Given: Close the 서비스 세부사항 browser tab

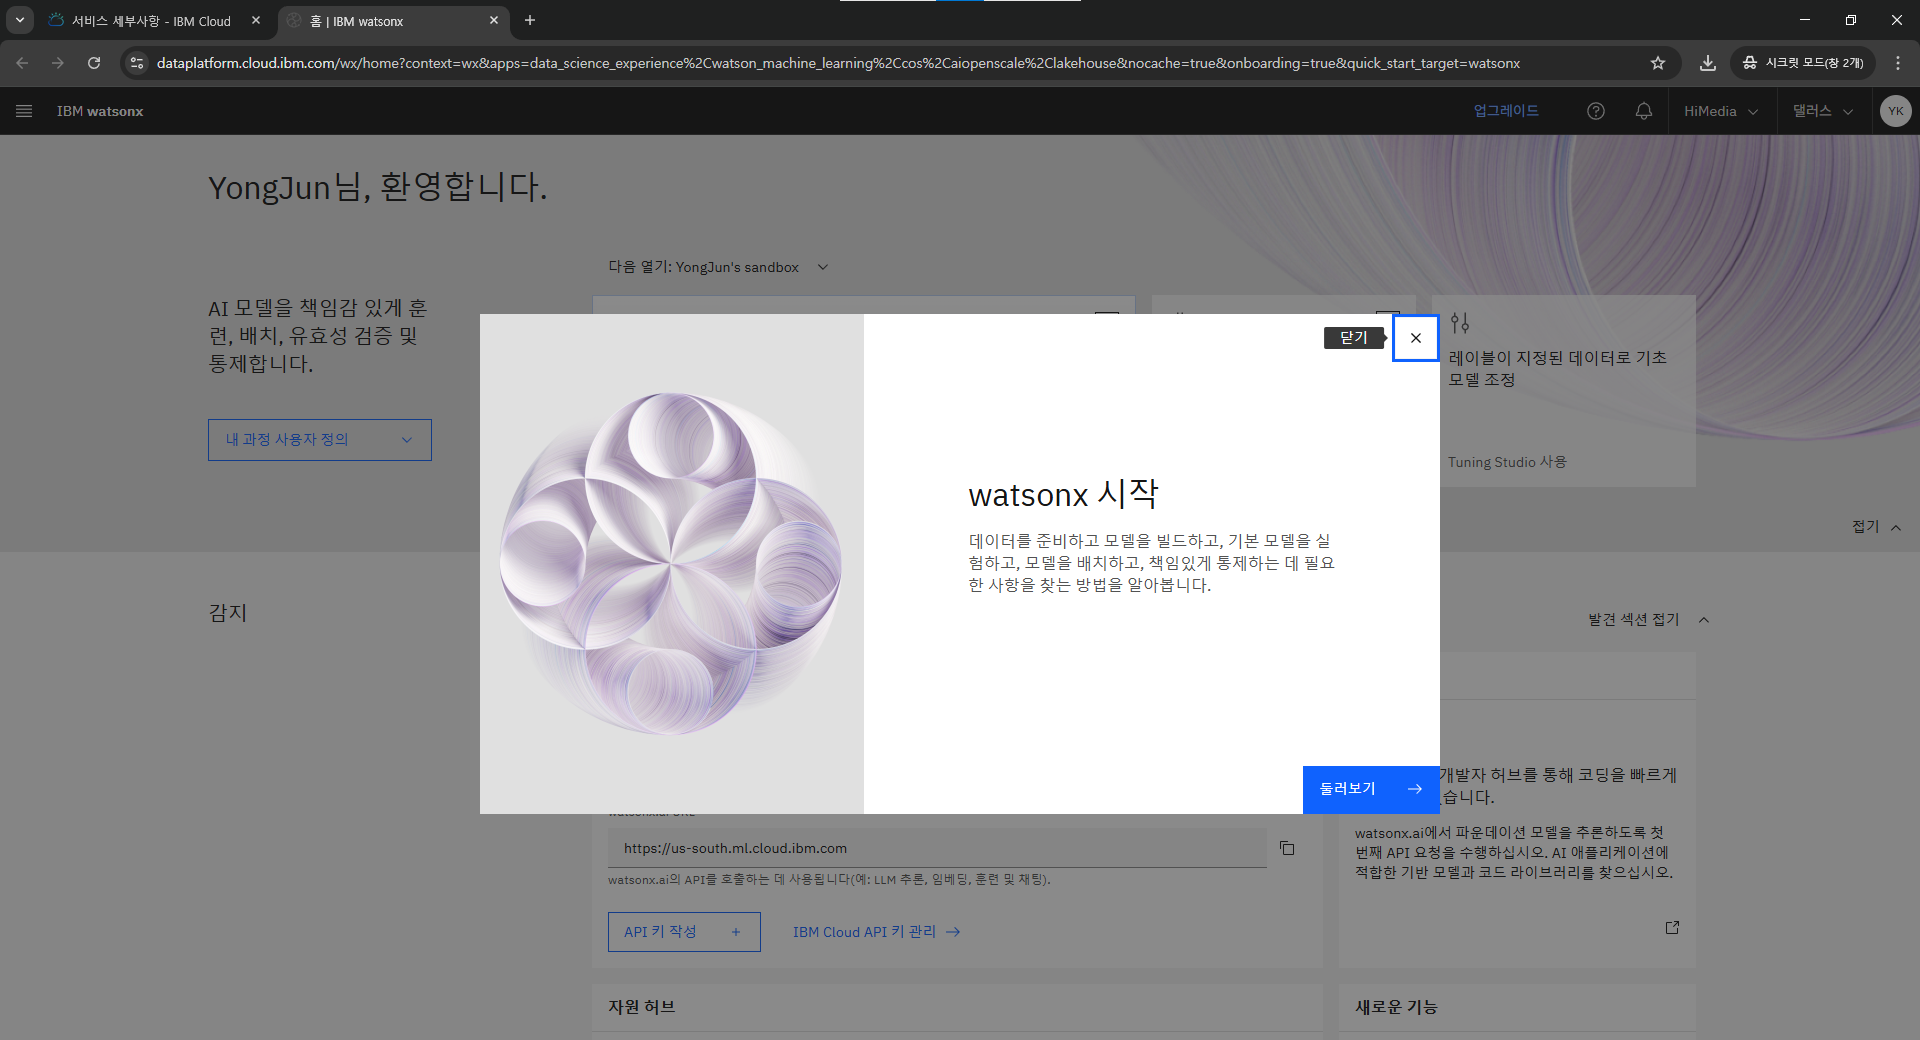Looking at the screenshot, I should tap(256, 20).
